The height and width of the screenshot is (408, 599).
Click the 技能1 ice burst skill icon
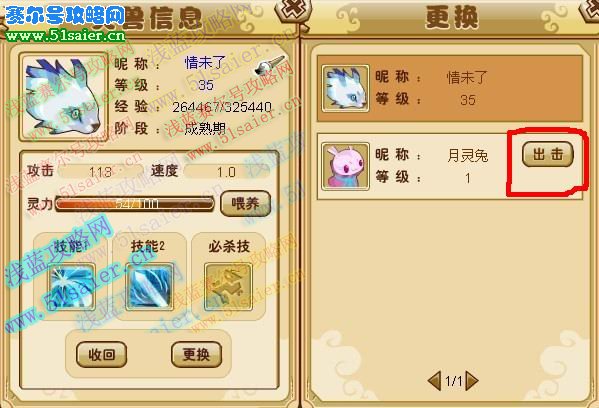72,286
